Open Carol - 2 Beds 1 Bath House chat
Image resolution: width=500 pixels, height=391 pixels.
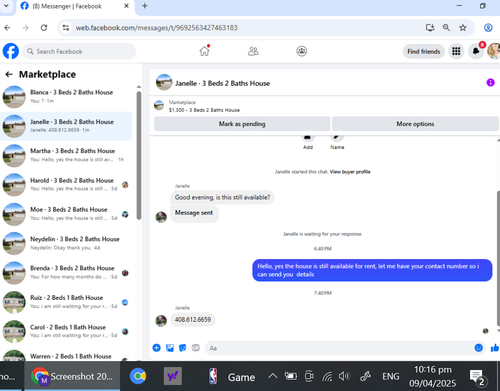tap(67, 331)
